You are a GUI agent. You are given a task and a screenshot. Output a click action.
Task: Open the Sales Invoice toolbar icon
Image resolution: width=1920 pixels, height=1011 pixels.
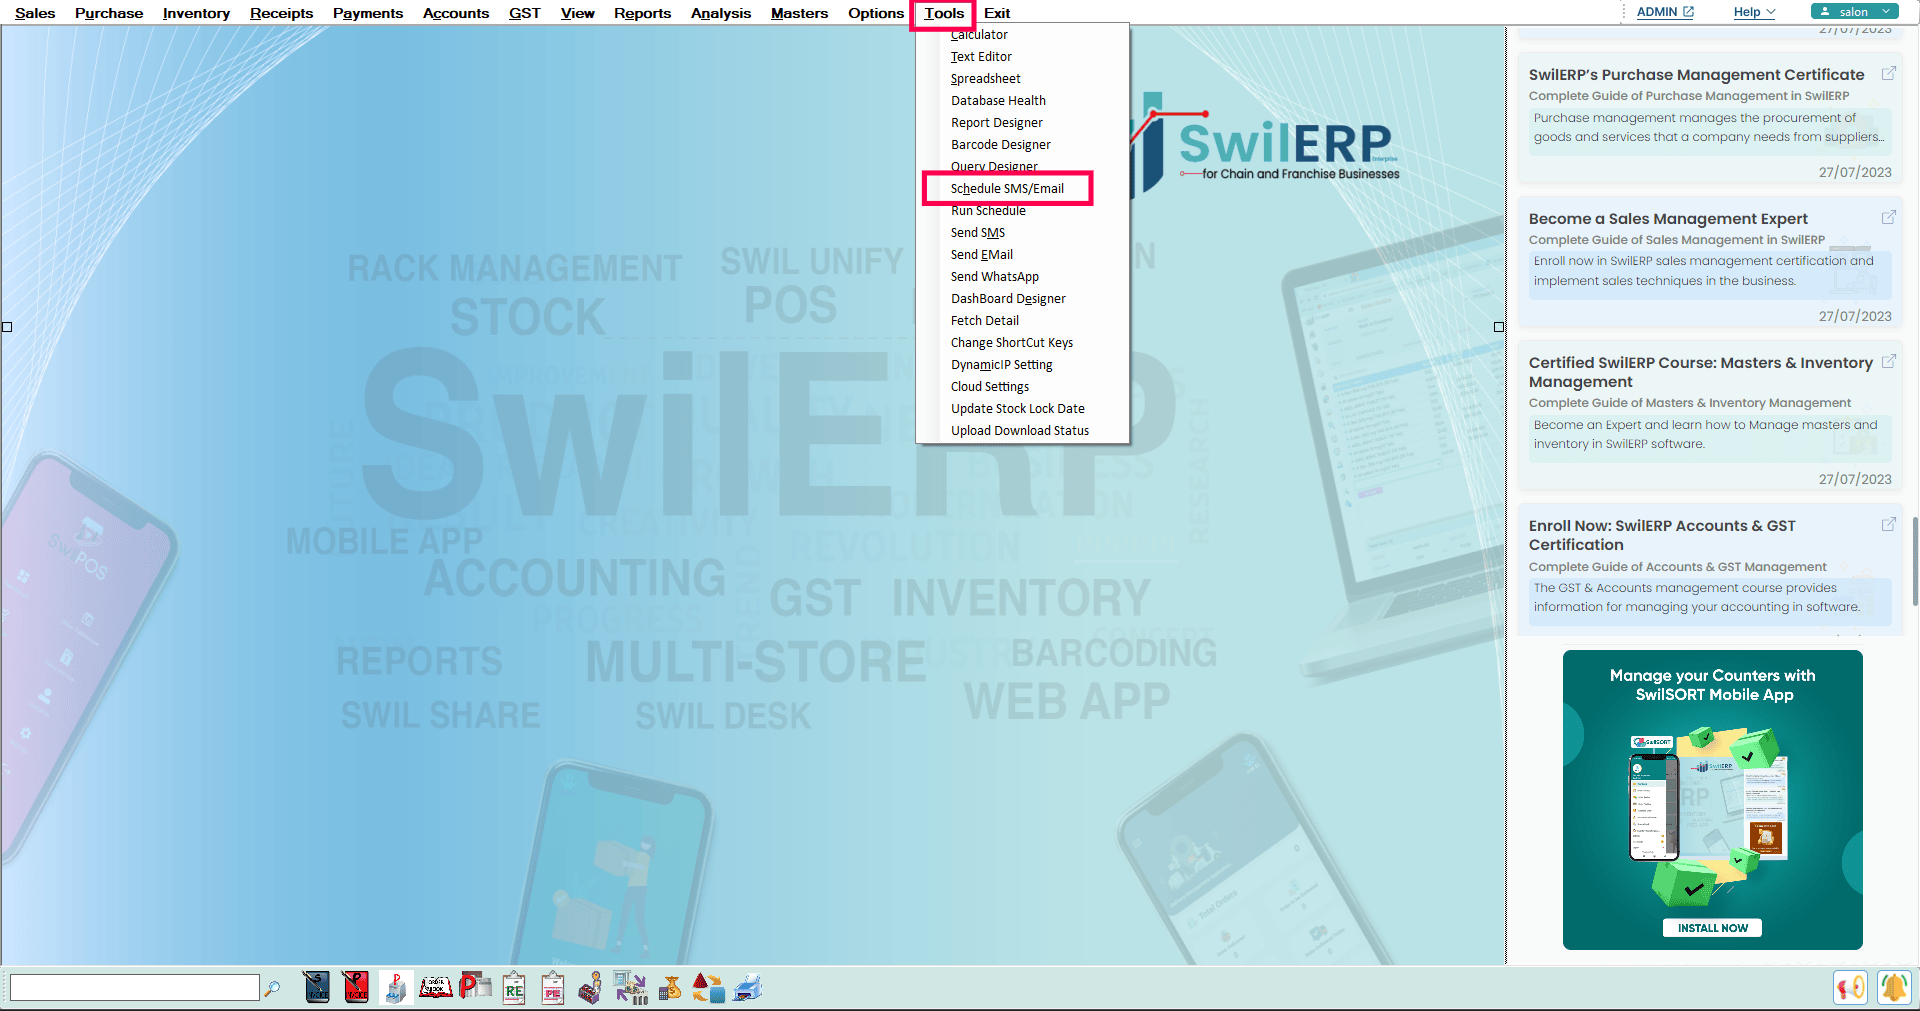pos(317,987)
